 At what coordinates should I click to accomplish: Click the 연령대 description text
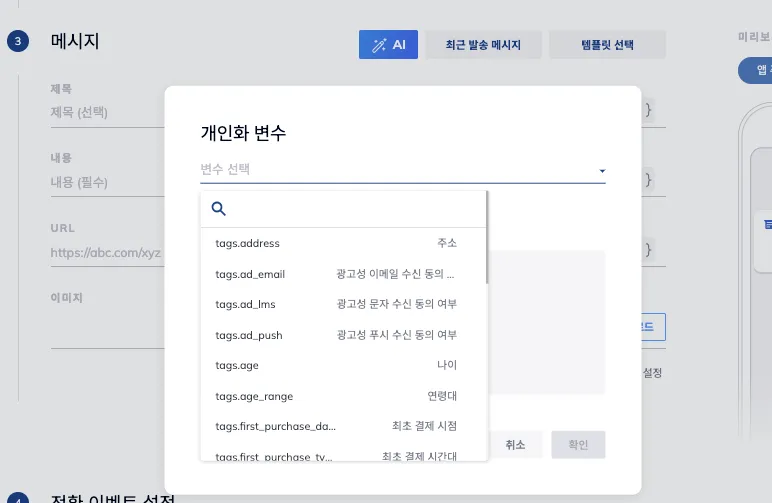click(x=442, y=396)
